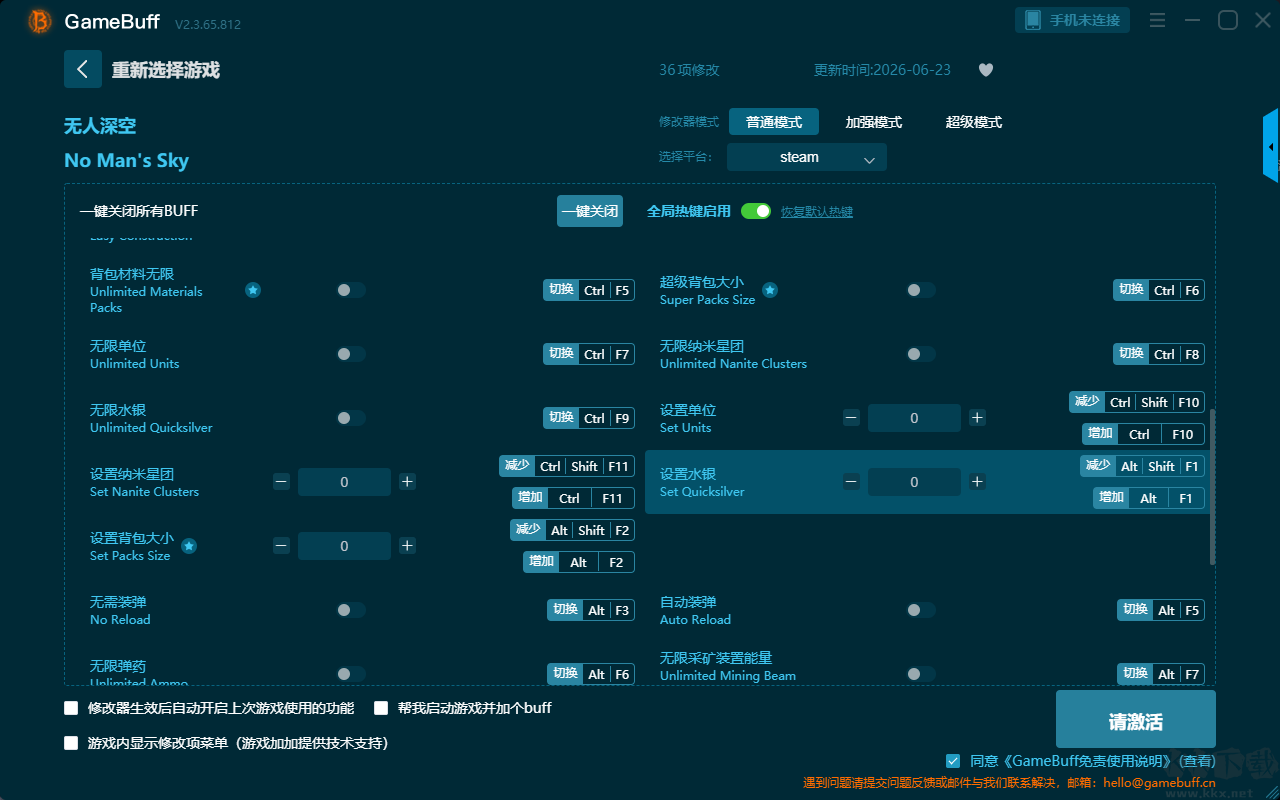Enable Unlimited Units toggle
This screenshot has height=800, width=1280.
[351, 354]
